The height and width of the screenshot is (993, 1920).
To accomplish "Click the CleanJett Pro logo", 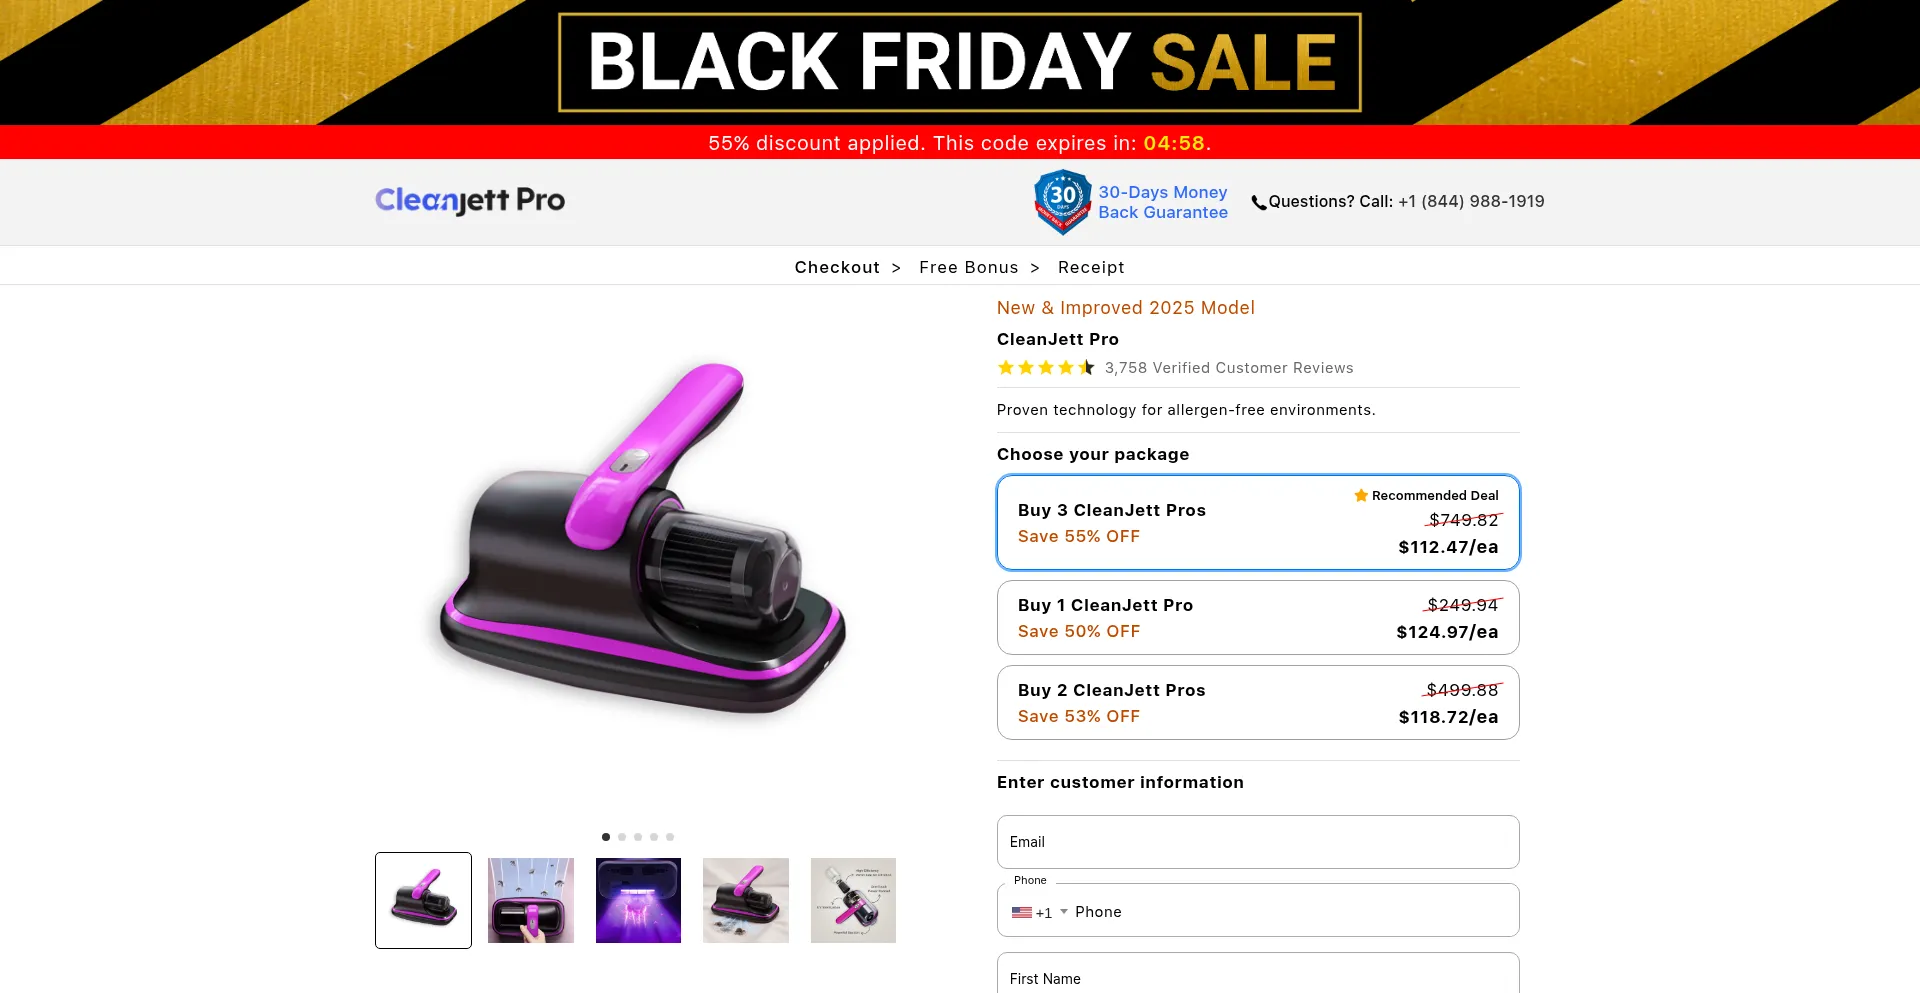I will point(470,201).
